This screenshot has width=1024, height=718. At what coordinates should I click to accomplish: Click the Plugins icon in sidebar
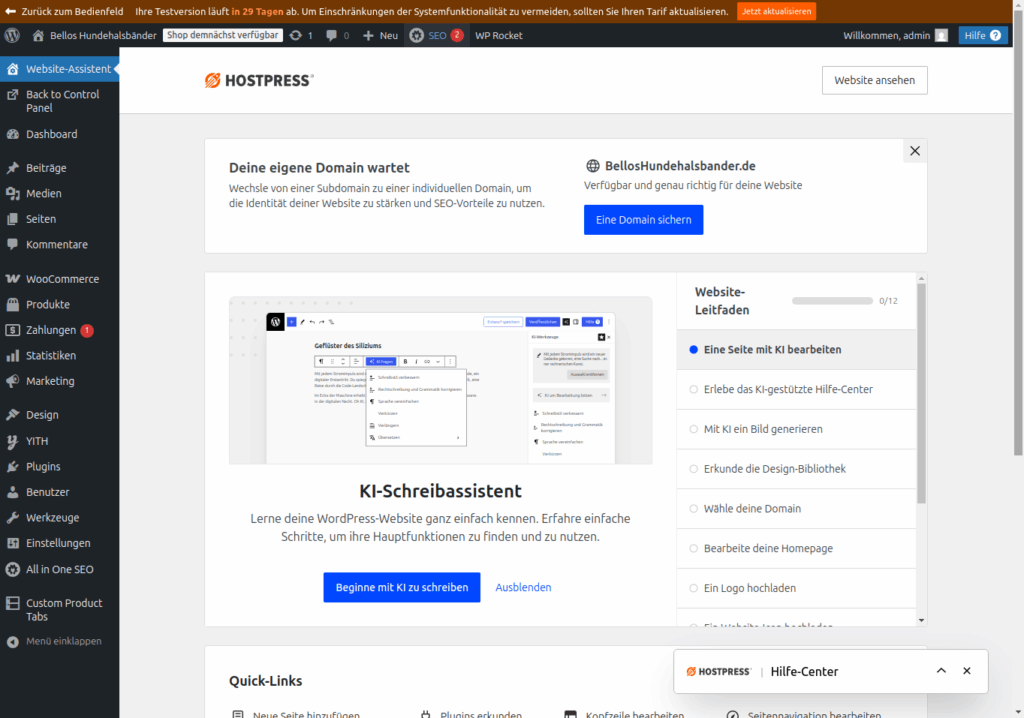tap(12, 467)
